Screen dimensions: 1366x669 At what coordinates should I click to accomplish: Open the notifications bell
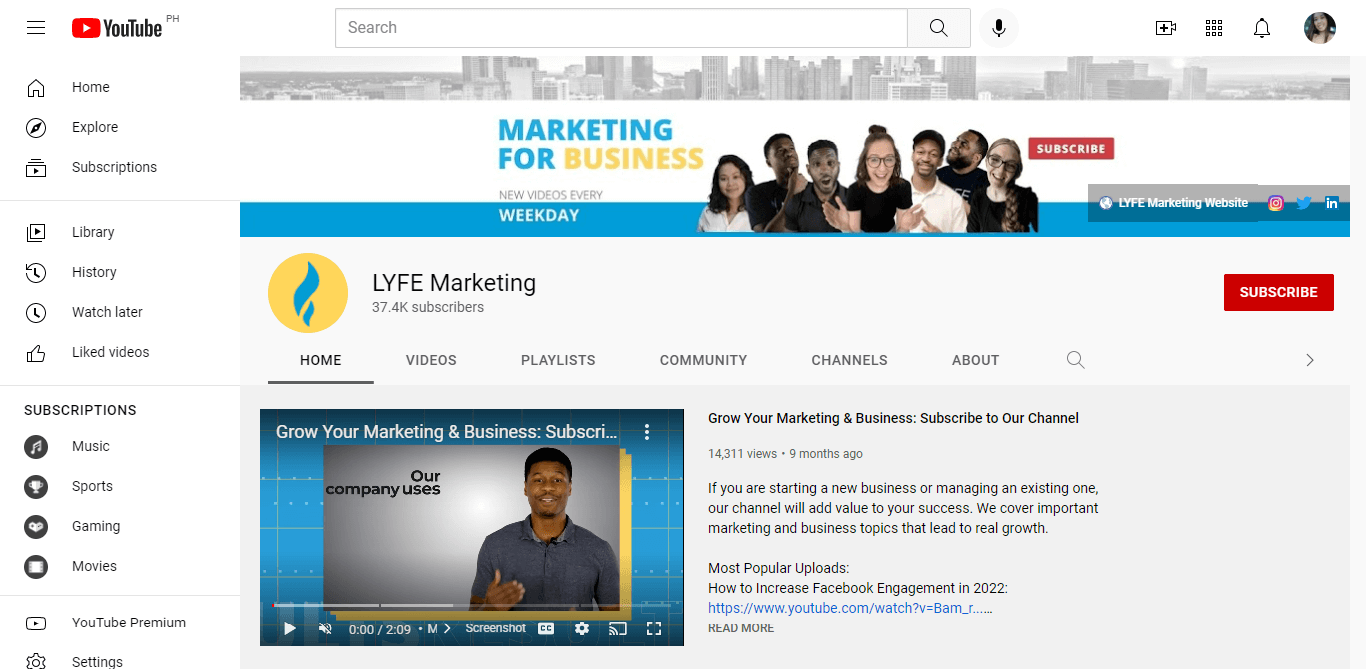click(1262, 28)
